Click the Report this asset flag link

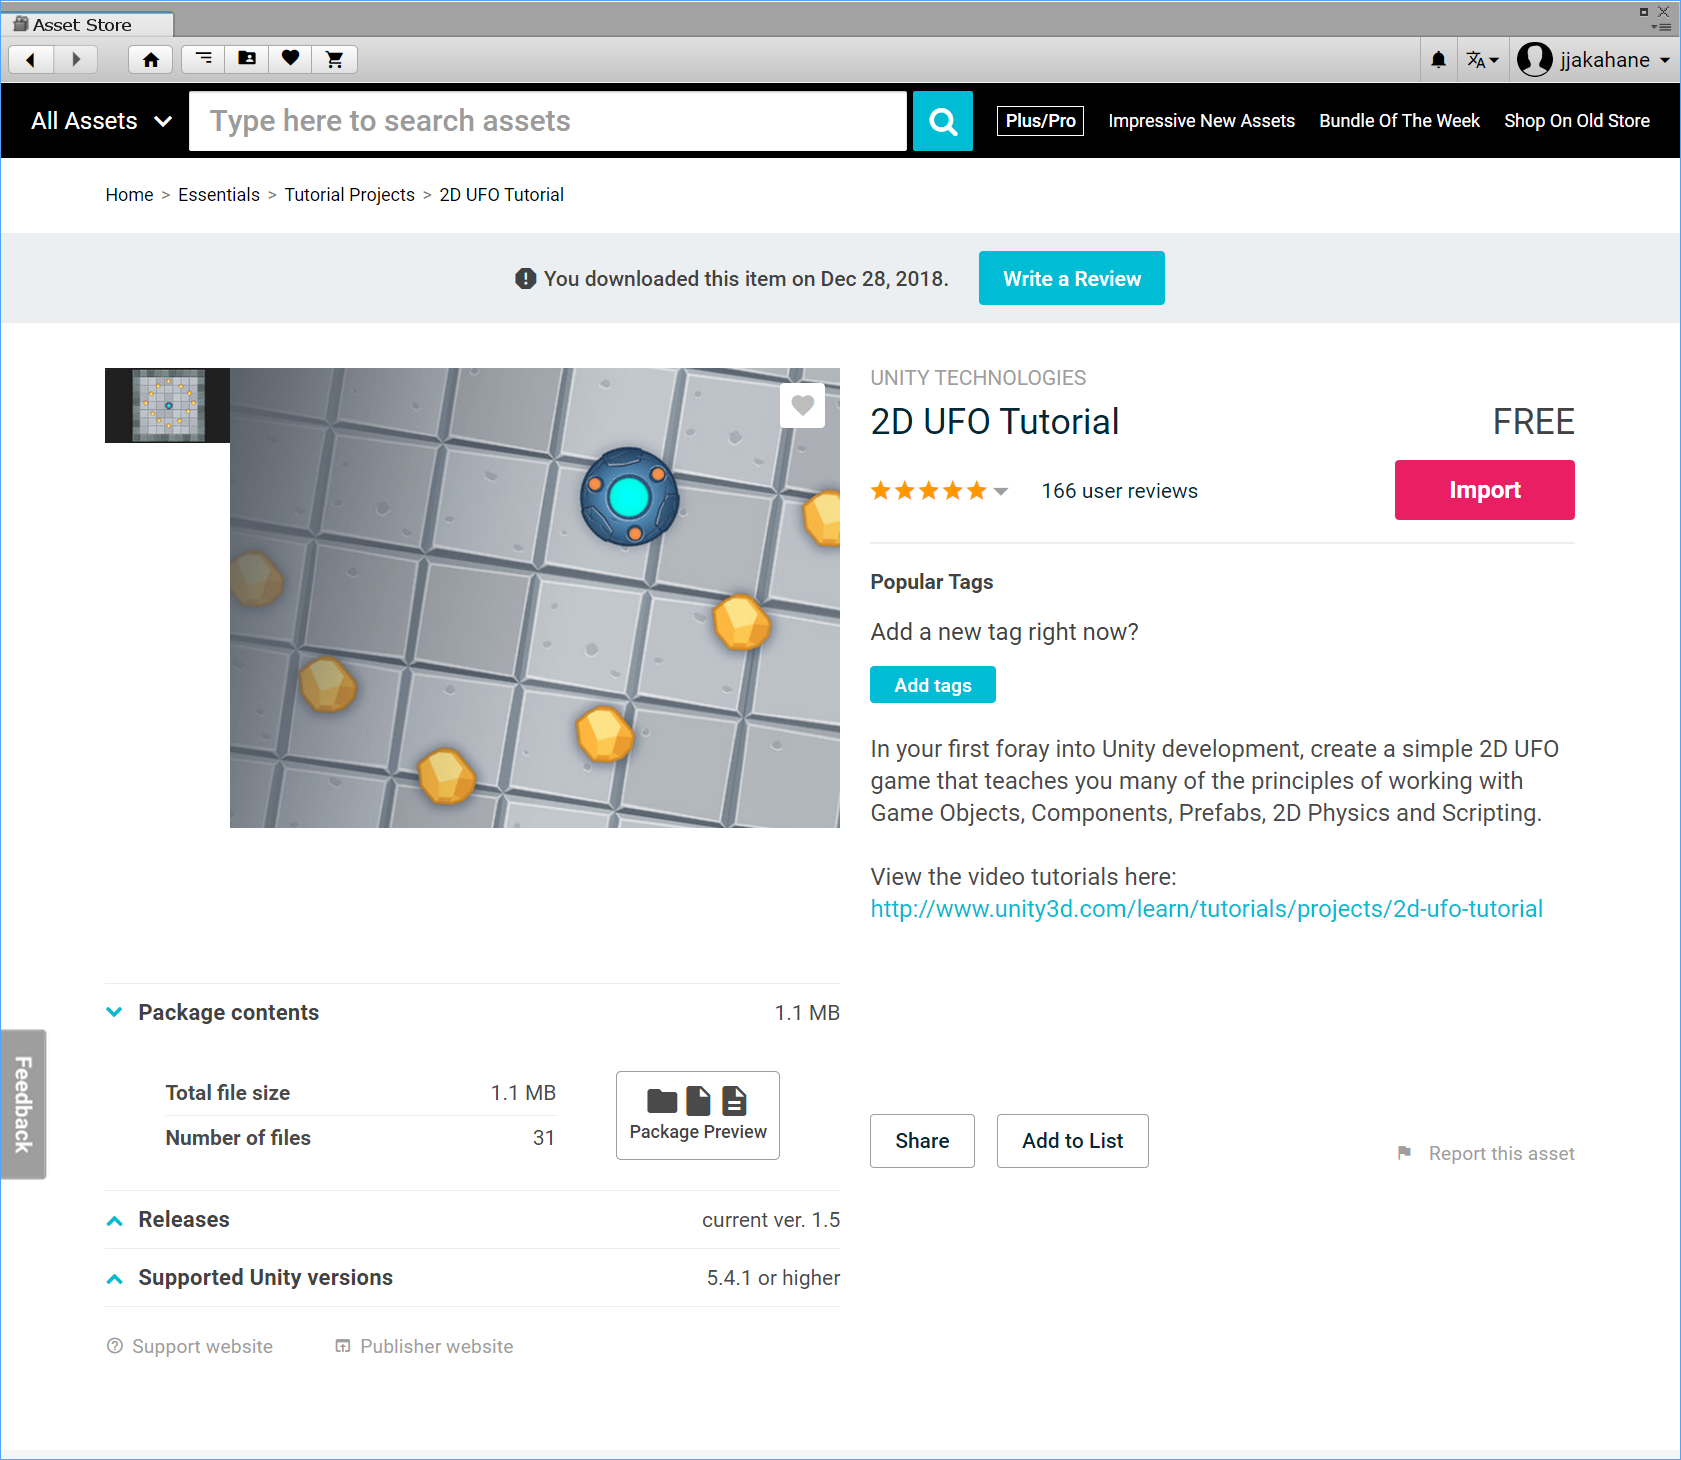click(1486, 1153)
